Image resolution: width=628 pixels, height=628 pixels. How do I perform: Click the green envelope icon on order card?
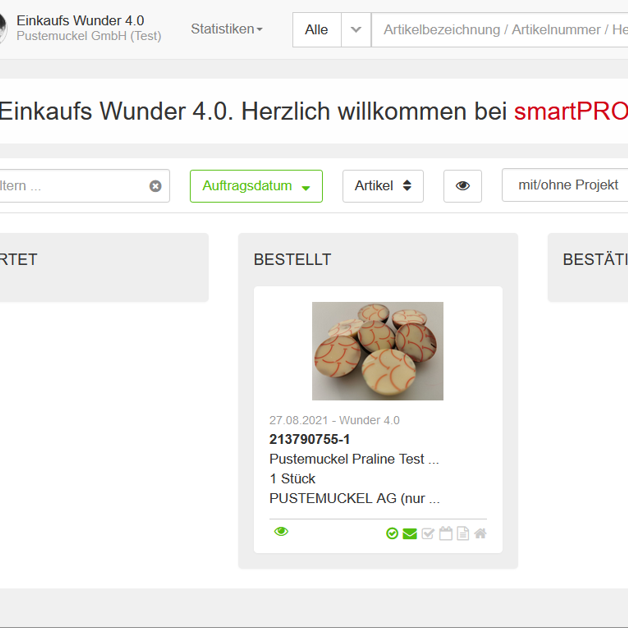click(409, 533)
